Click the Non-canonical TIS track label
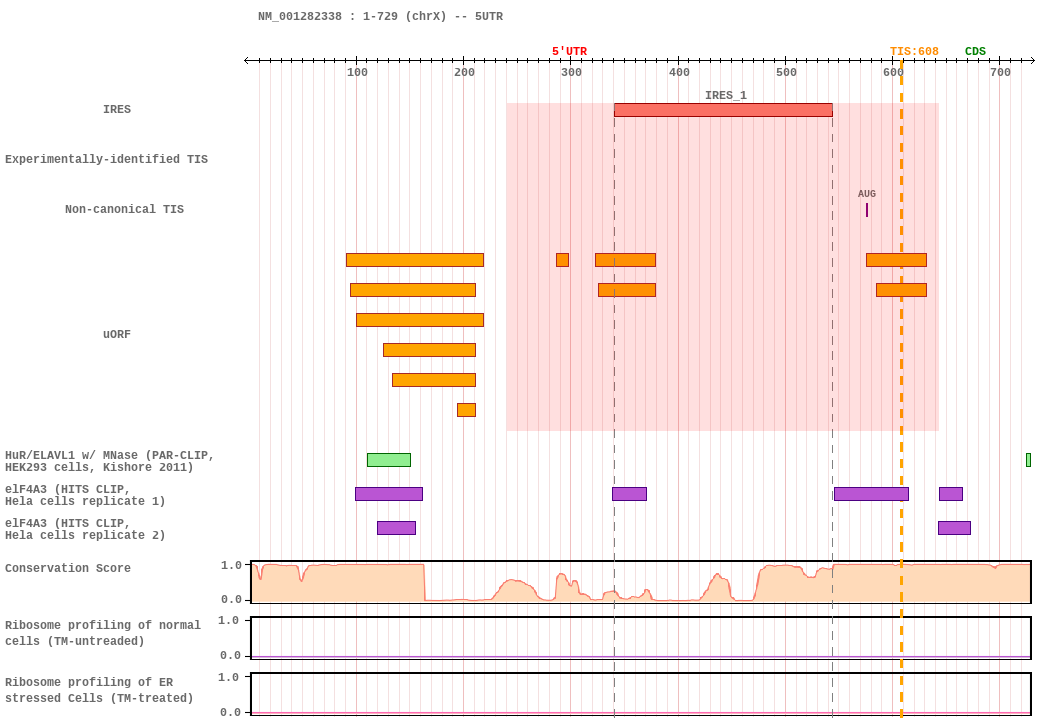The width and height of the screenshot is (1050, 726). point(125,209)
